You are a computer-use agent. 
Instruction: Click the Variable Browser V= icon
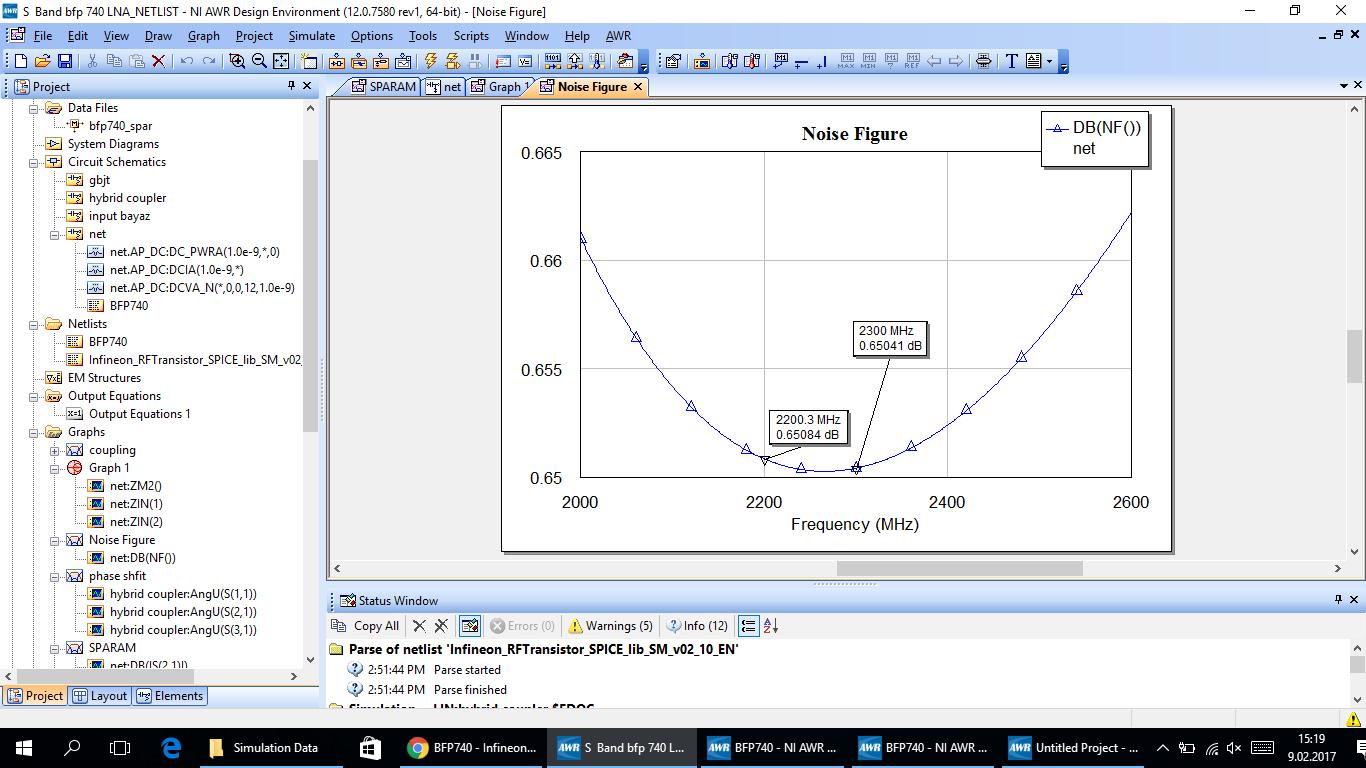[524, 61]
